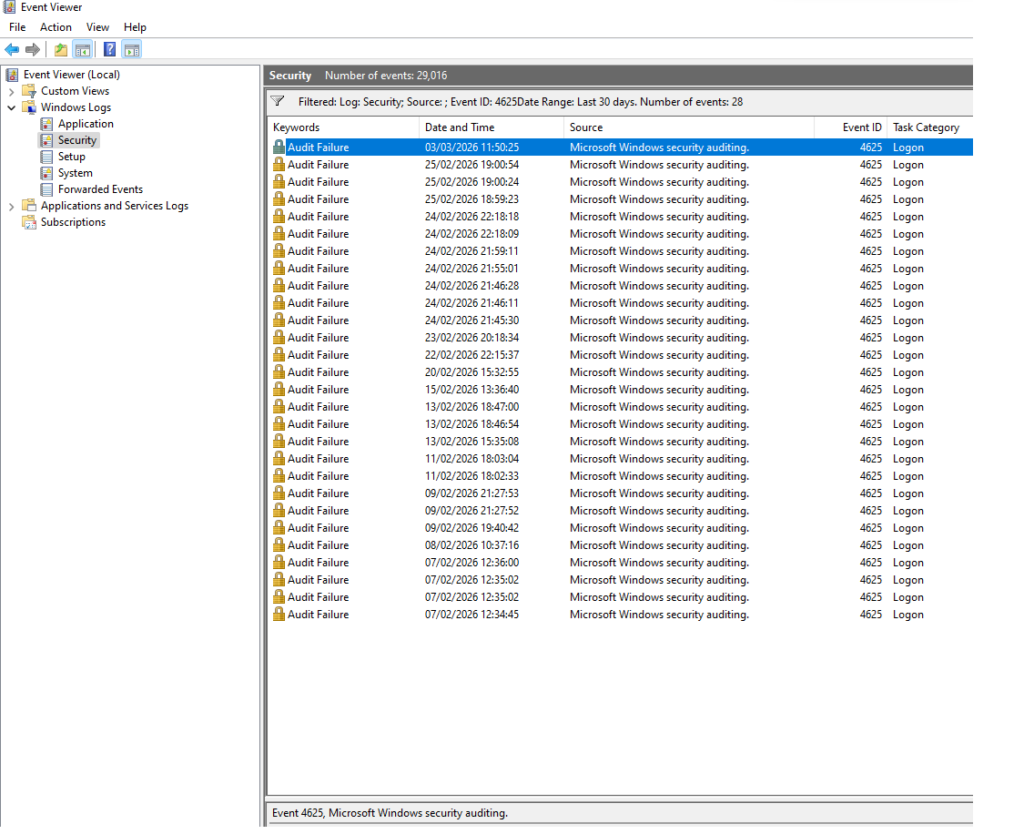The width and height of the screenshot is (1024, 834).
Task: Sort by the Date and Time column header
Action: [x=459, y=127]
